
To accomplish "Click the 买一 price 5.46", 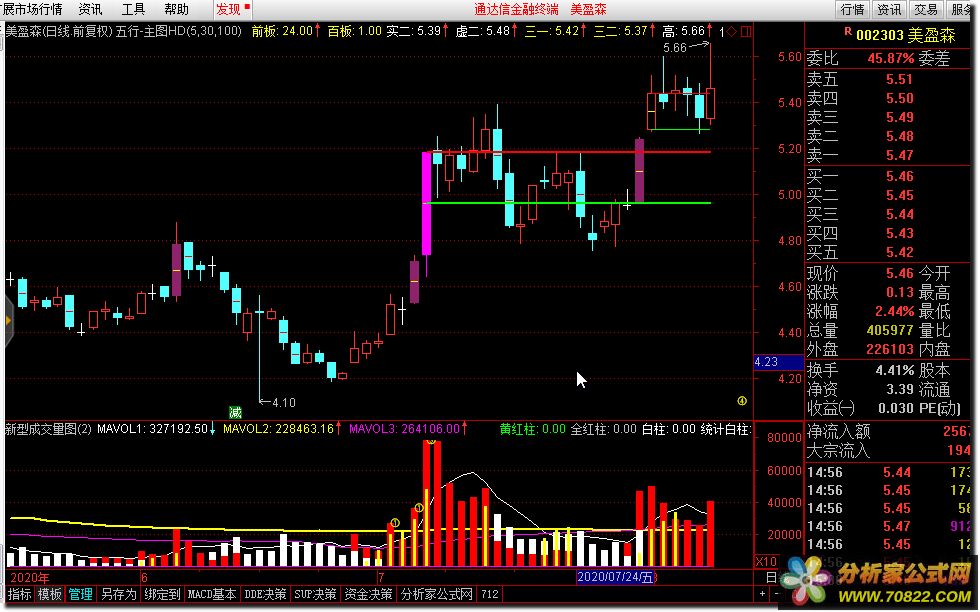I will tap(899, 176).
